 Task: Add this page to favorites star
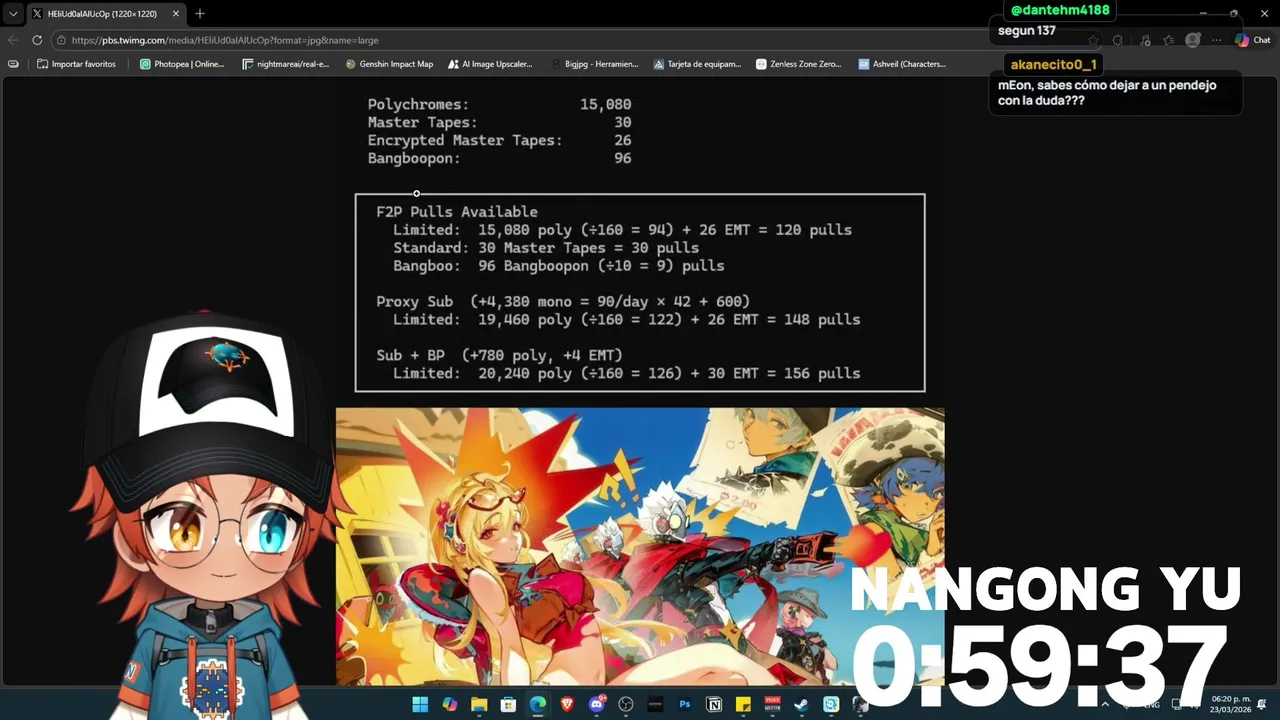pyautogui.click(x=1094, y=40)
